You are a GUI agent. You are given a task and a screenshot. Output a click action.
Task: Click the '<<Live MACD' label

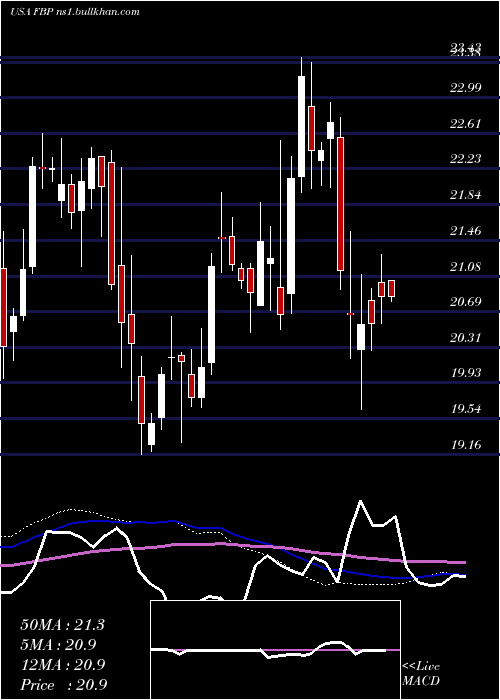(x=421, y=673)
